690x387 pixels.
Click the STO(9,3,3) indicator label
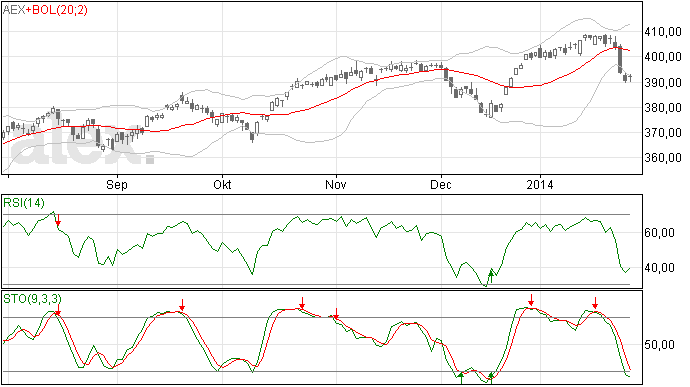click(32, 299)
